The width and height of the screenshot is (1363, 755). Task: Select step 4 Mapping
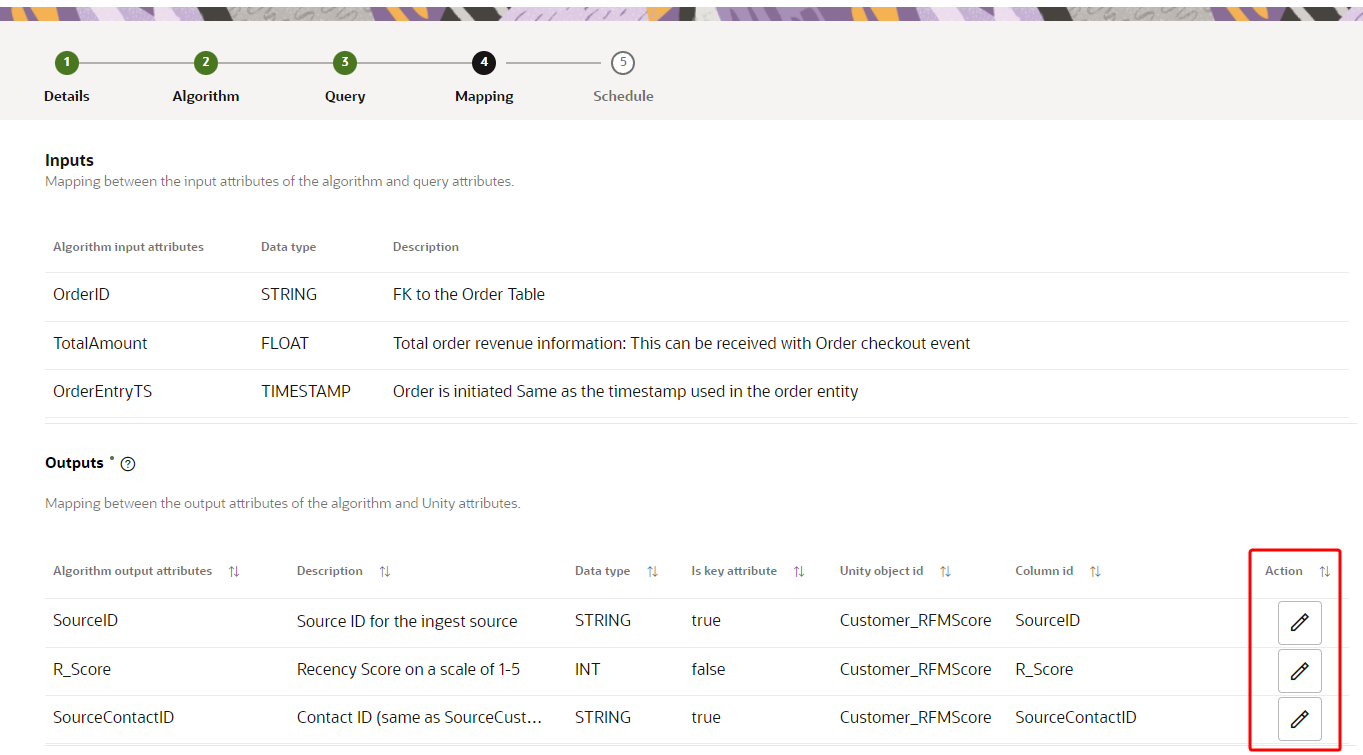click(x=484, y=62)
